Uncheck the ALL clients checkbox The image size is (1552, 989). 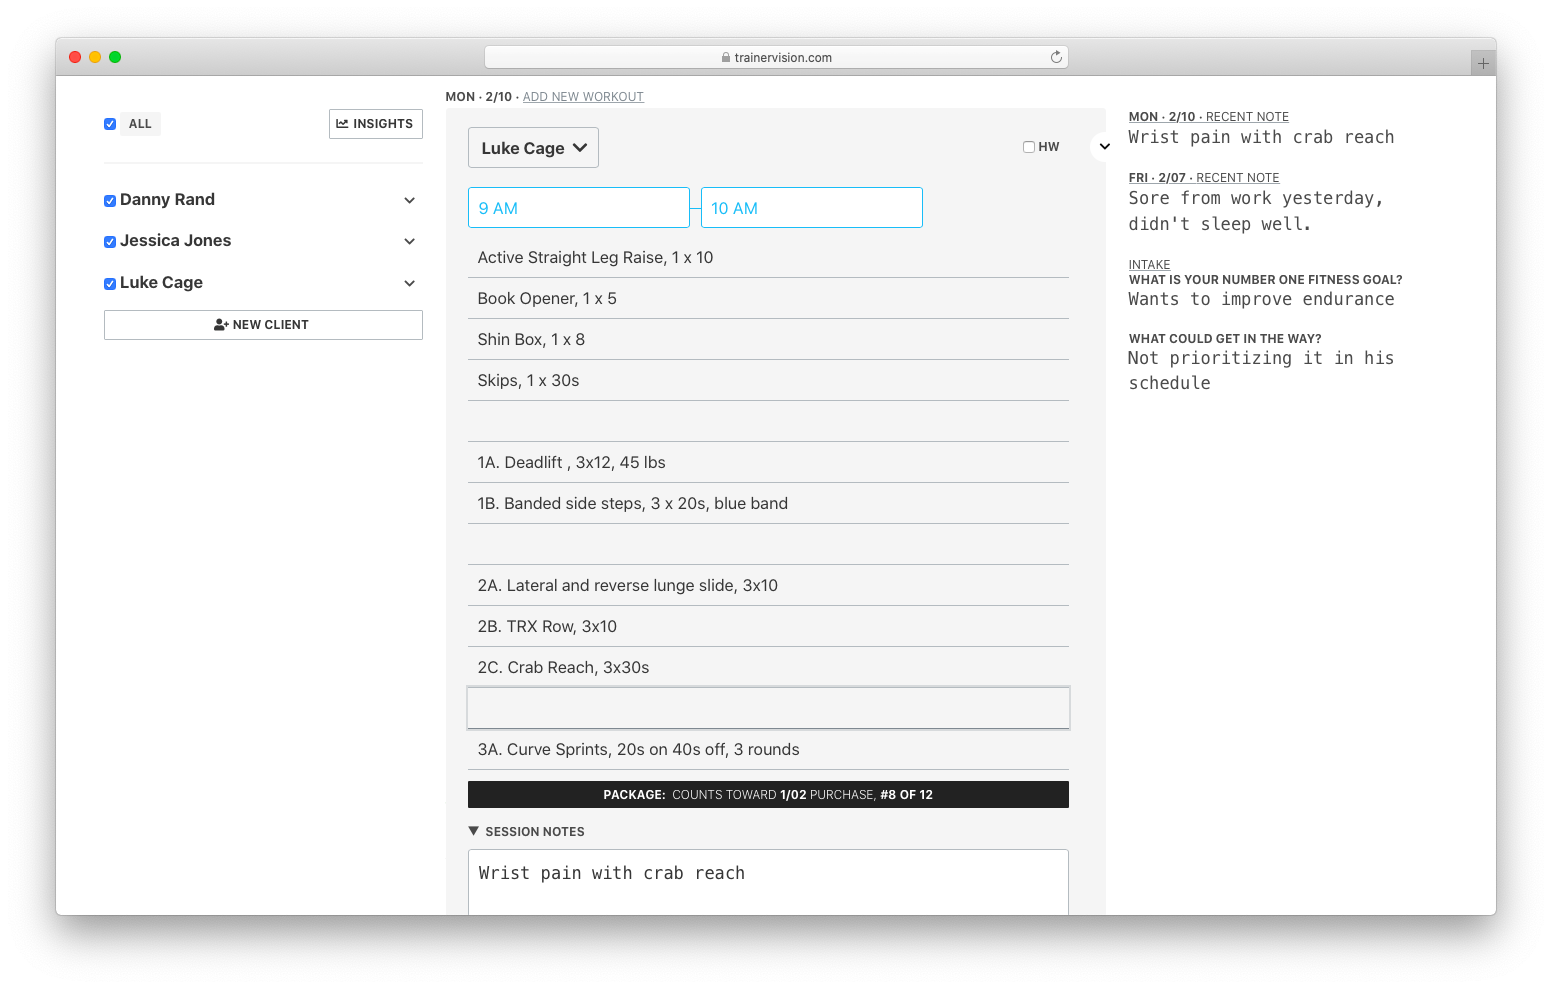pos(110,124)
